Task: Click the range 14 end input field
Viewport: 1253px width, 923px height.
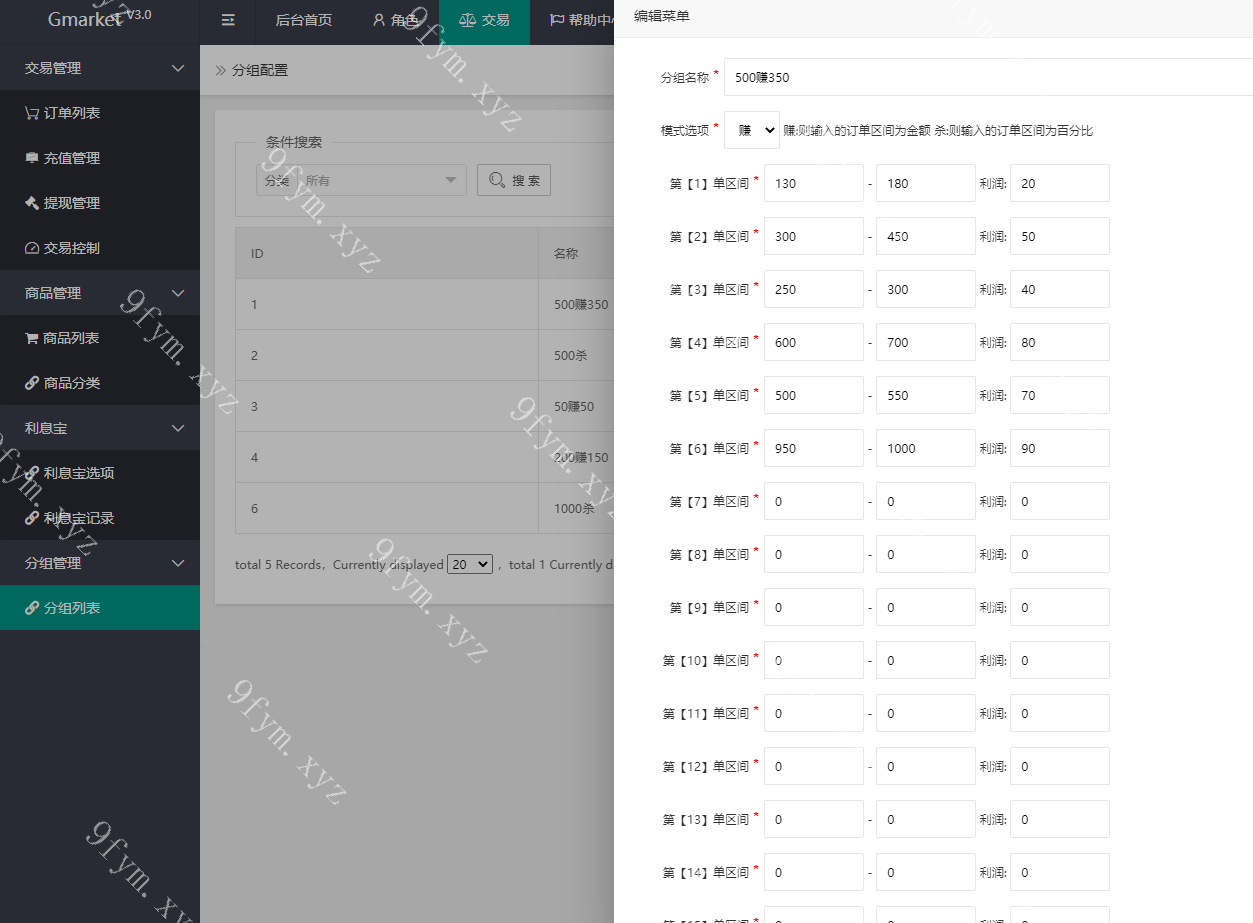Action: (926, 872)
